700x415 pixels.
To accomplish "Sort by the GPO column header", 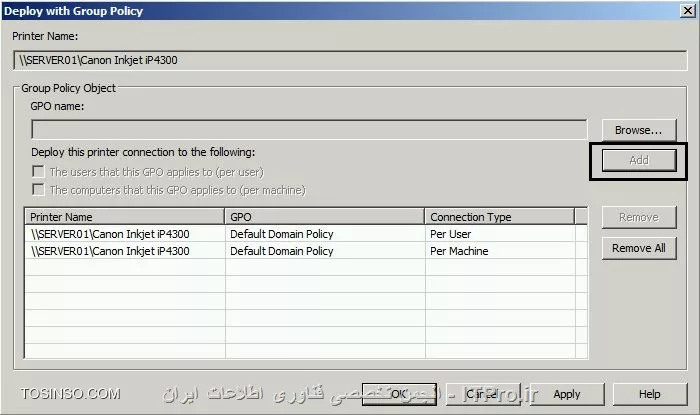I will [x=325, y=217].
